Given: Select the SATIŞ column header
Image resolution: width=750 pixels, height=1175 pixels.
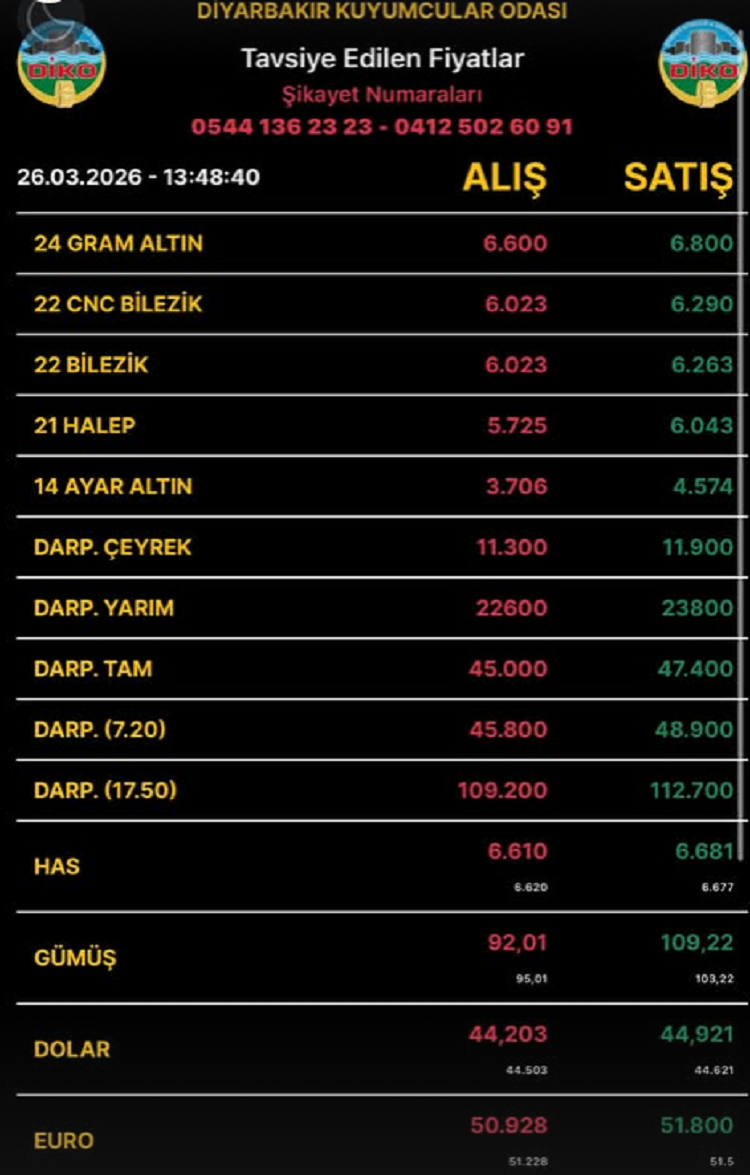Looking at the screenshot, I should tap(678, 177).
